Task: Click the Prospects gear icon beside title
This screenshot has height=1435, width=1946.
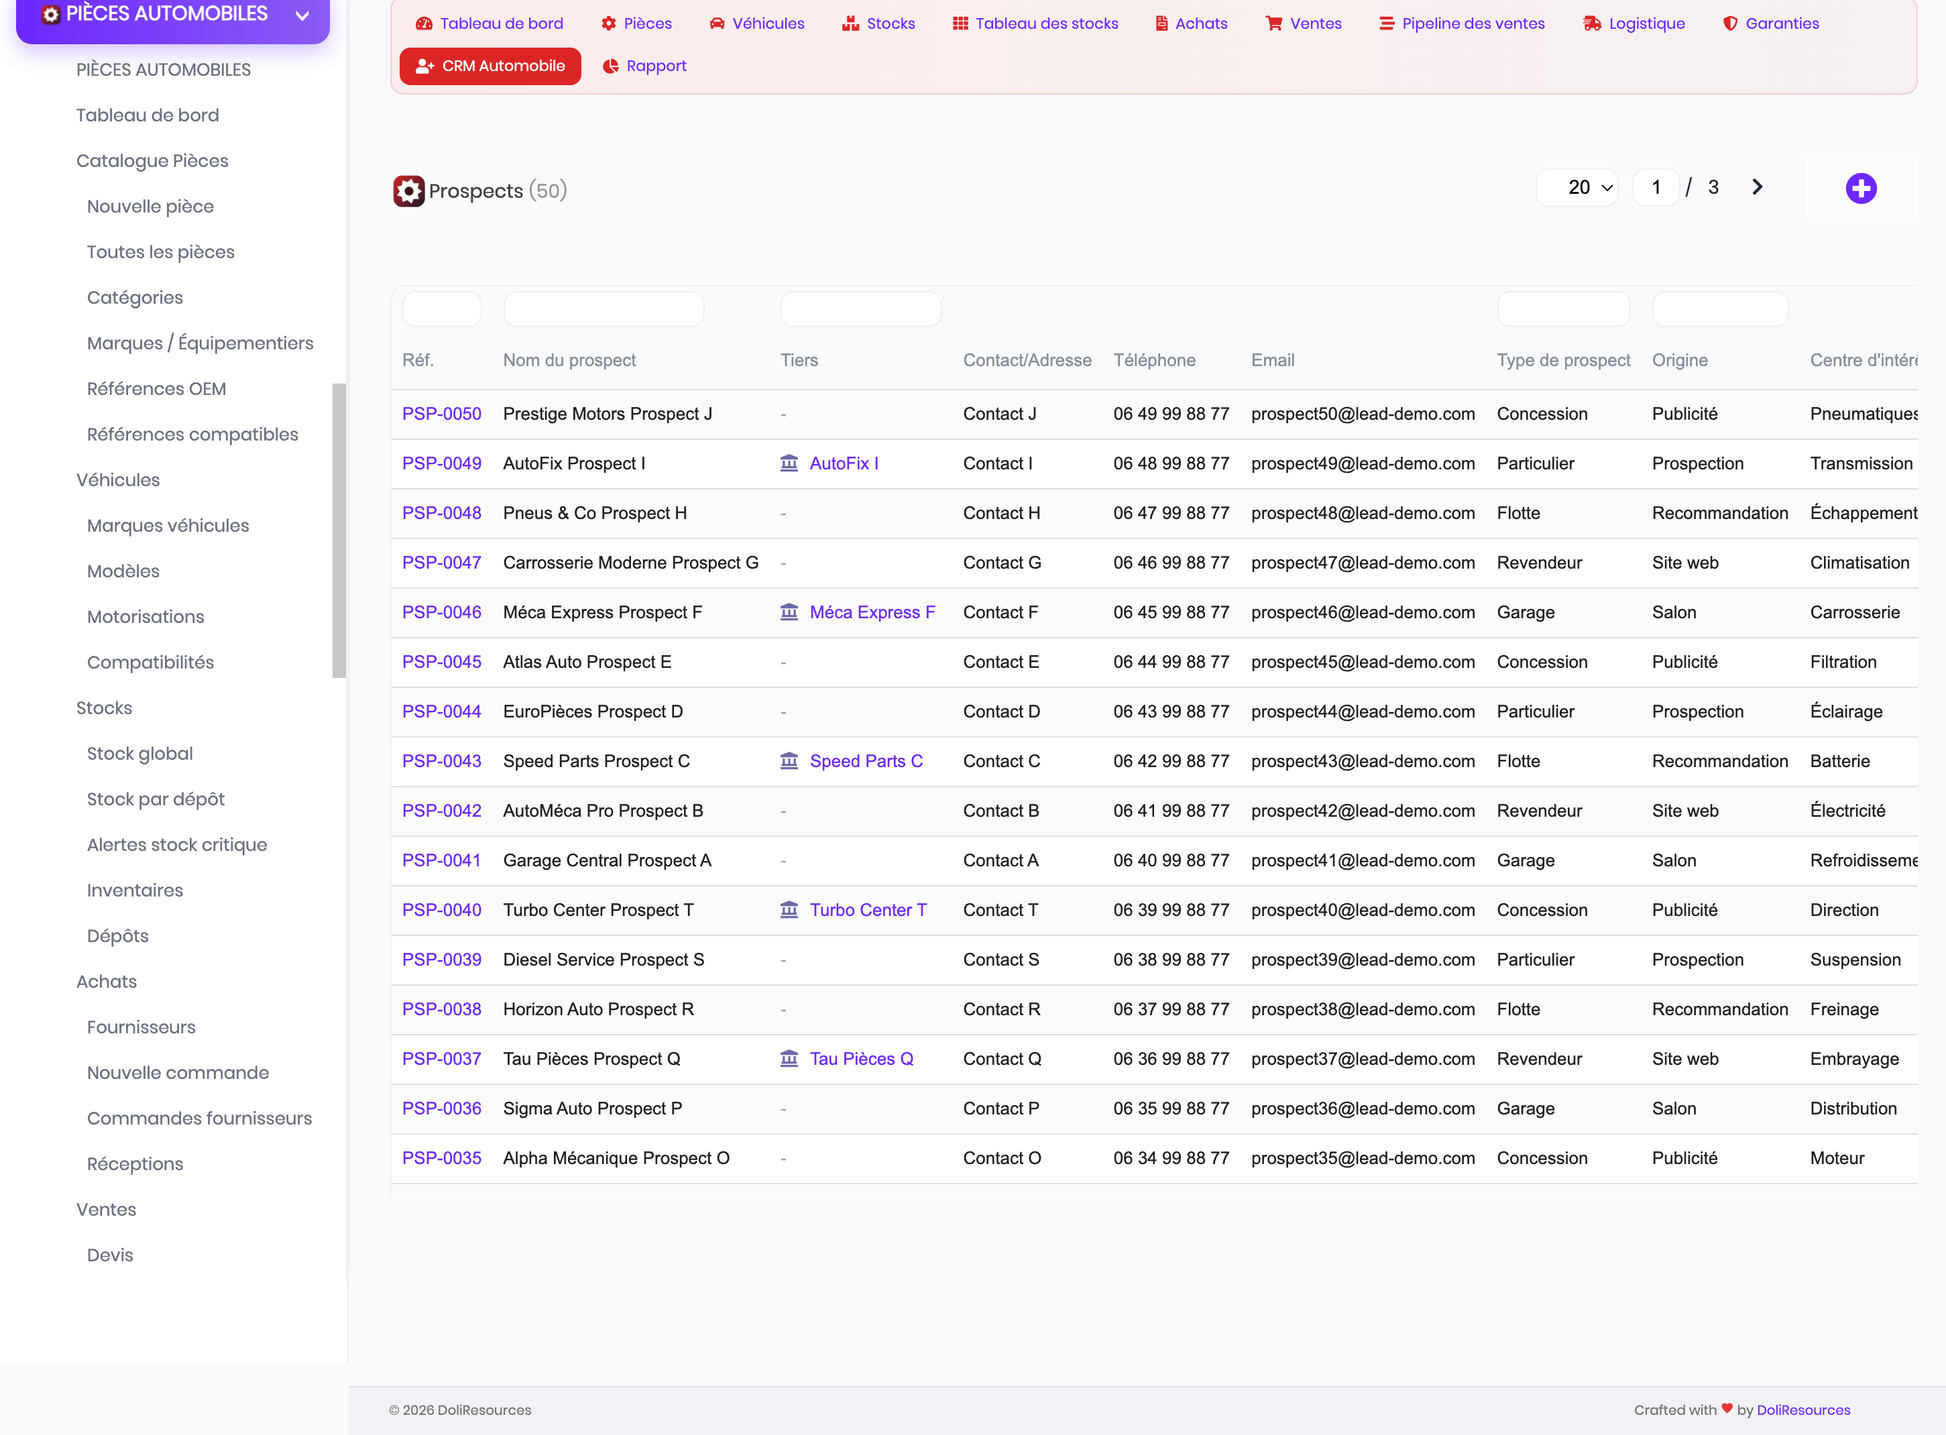Action: pos(408,191)
